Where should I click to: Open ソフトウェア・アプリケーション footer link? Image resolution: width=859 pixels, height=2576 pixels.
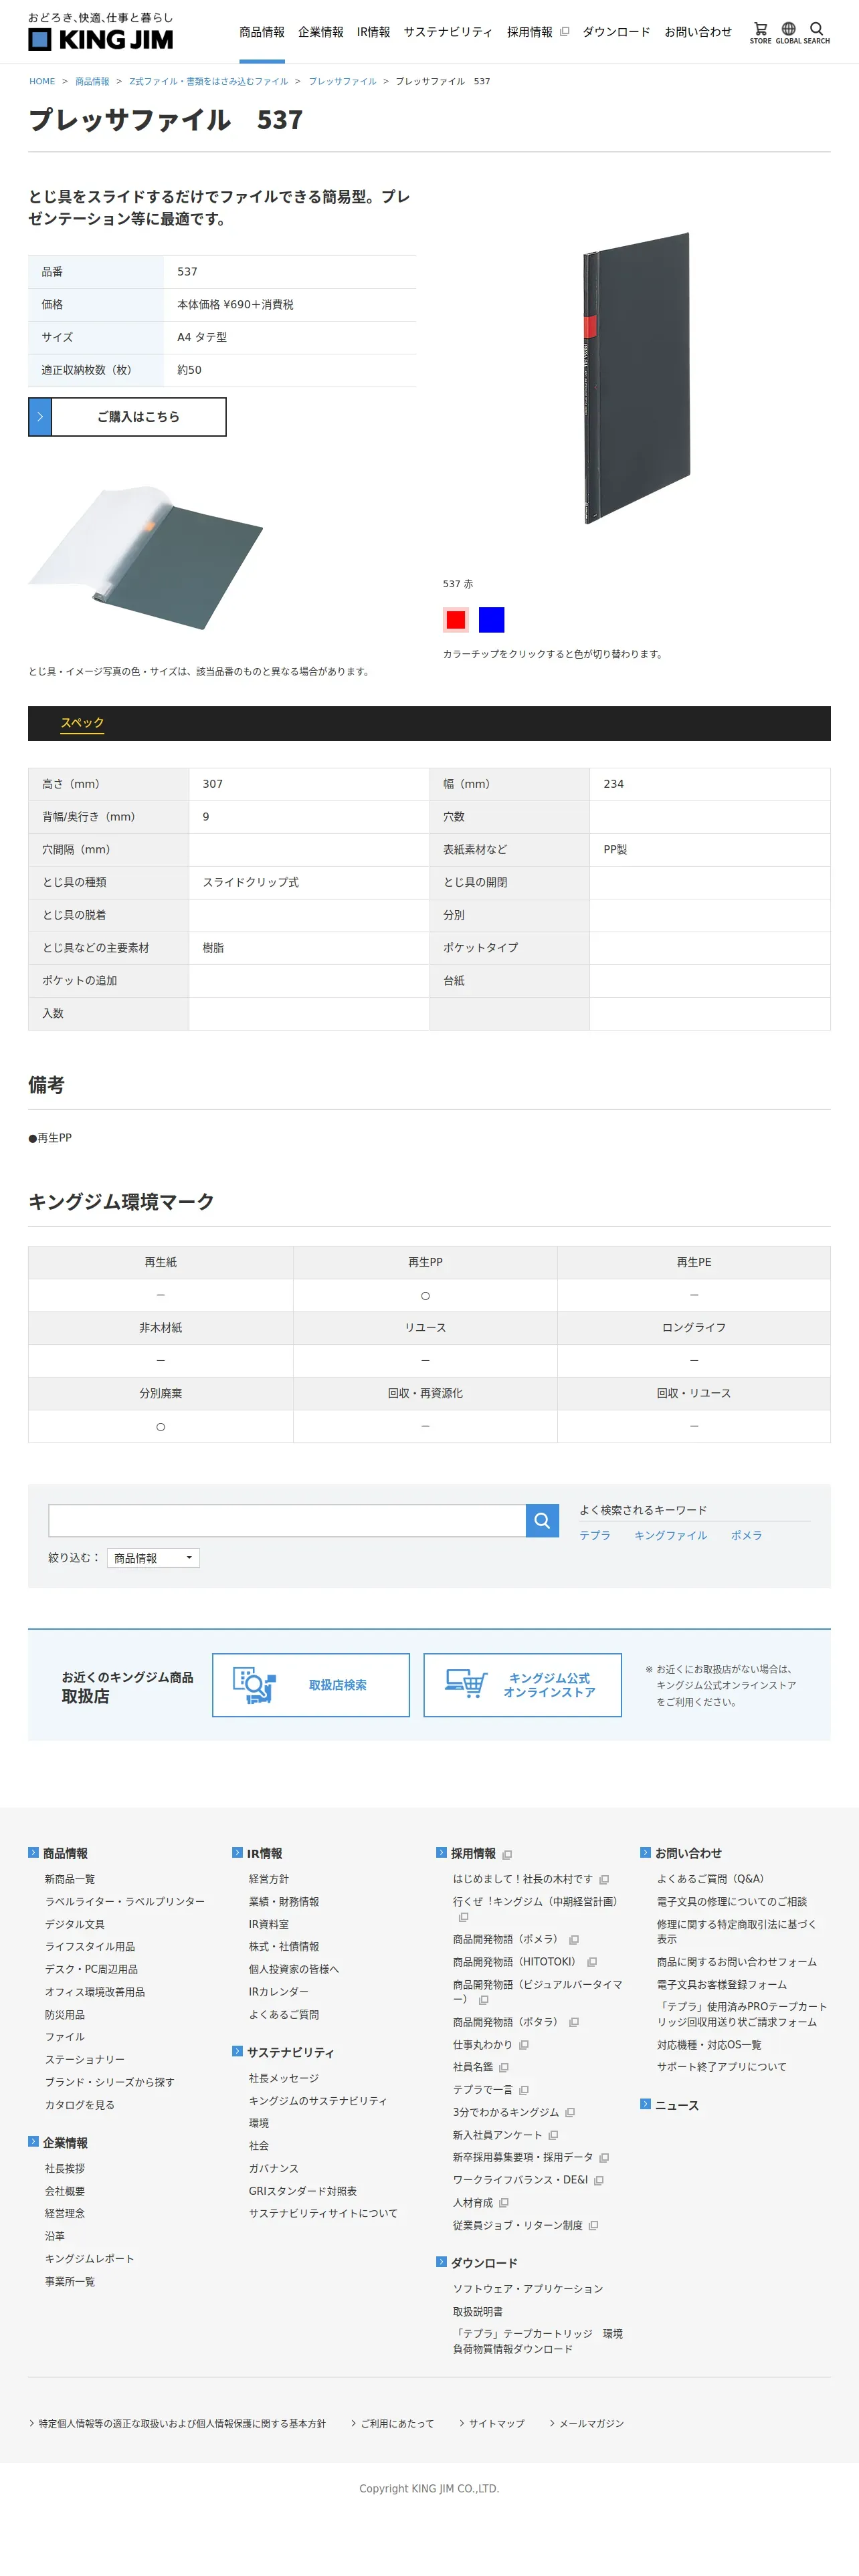point(527,2288)
